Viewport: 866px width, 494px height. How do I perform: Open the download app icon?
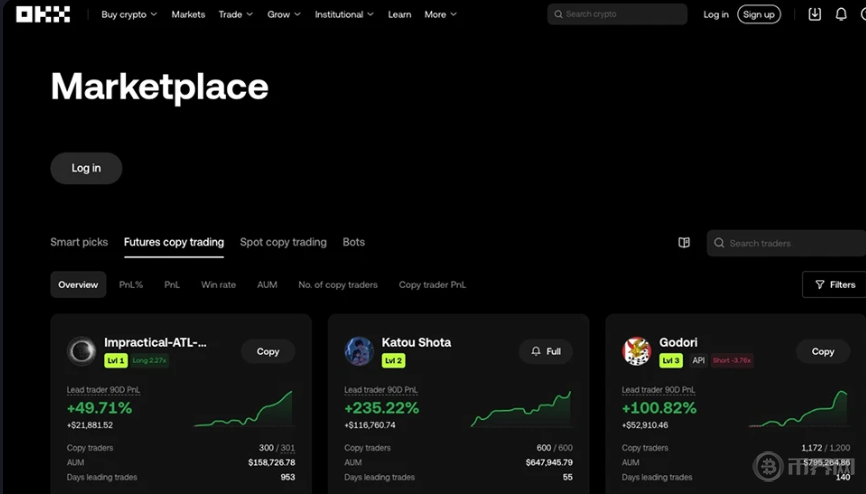click(x=815, y=14)
